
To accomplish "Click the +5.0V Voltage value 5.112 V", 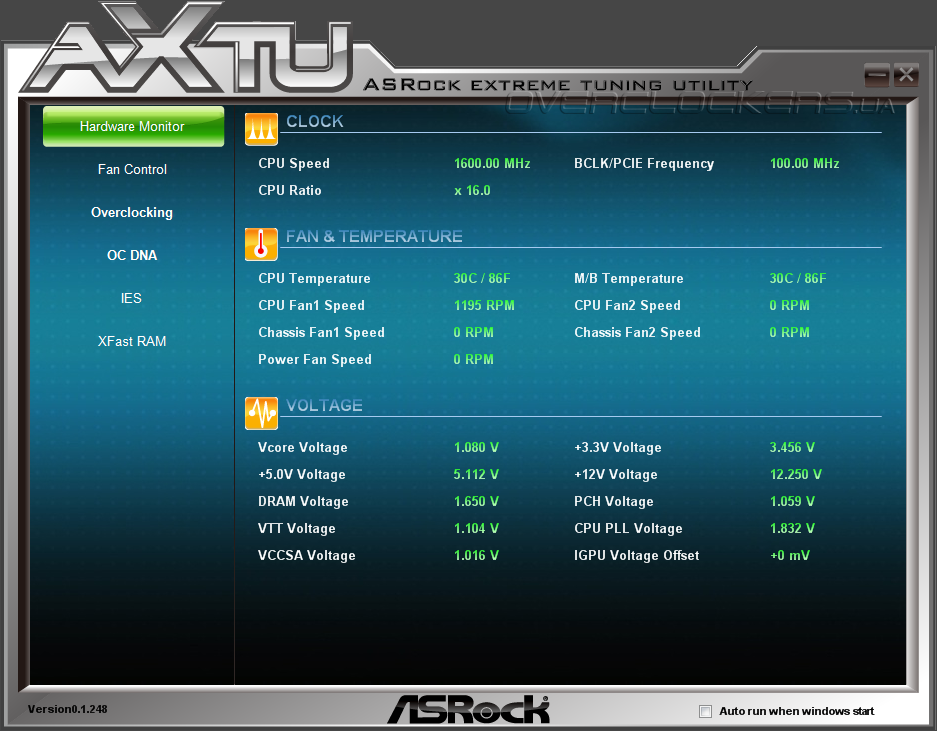I will (x=476, y=474).
